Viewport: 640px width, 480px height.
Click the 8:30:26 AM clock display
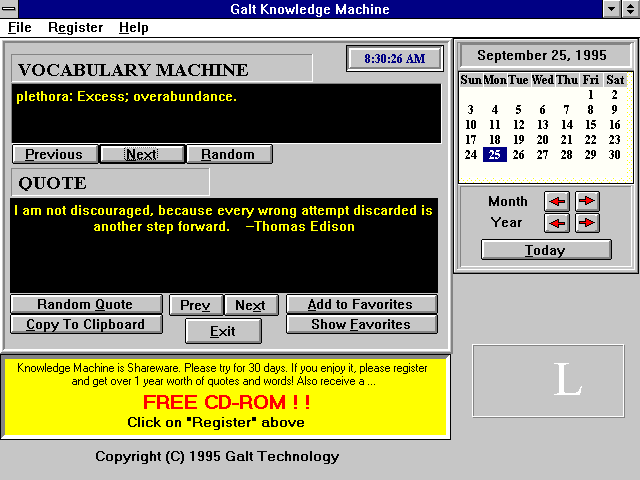click(395, 59)
